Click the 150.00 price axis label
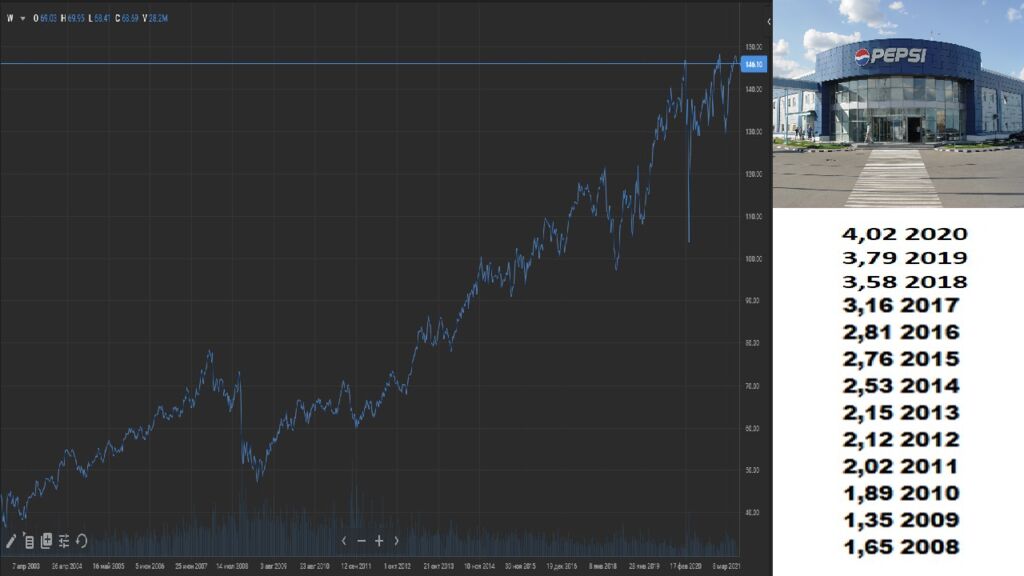This screenshot has width=1024, height=576. [x=753, y=47]
